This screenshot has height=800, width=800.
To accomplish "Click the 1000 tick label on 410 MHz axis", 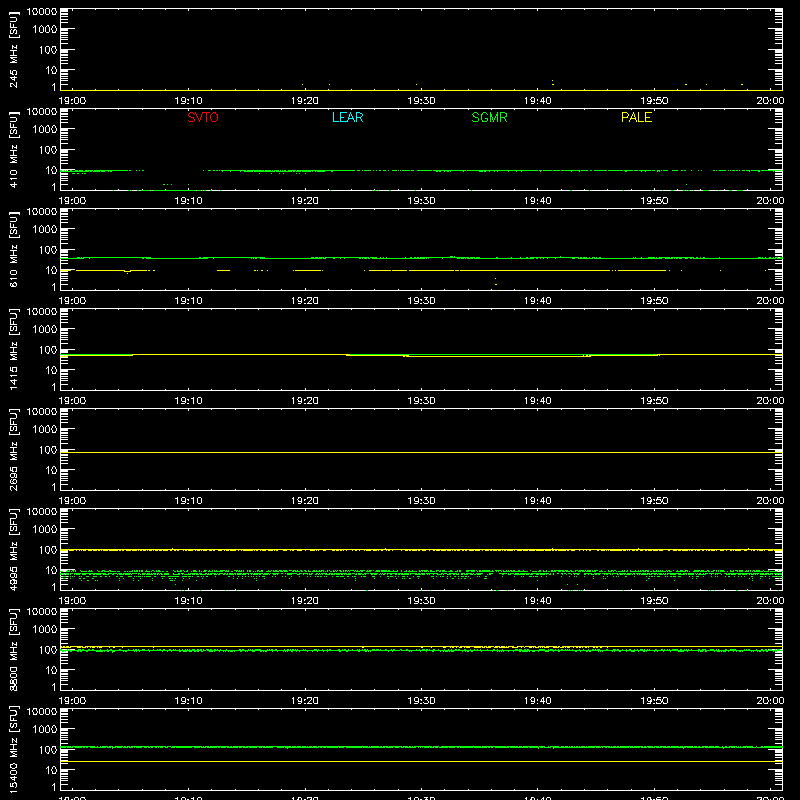I will coord(44,130).
